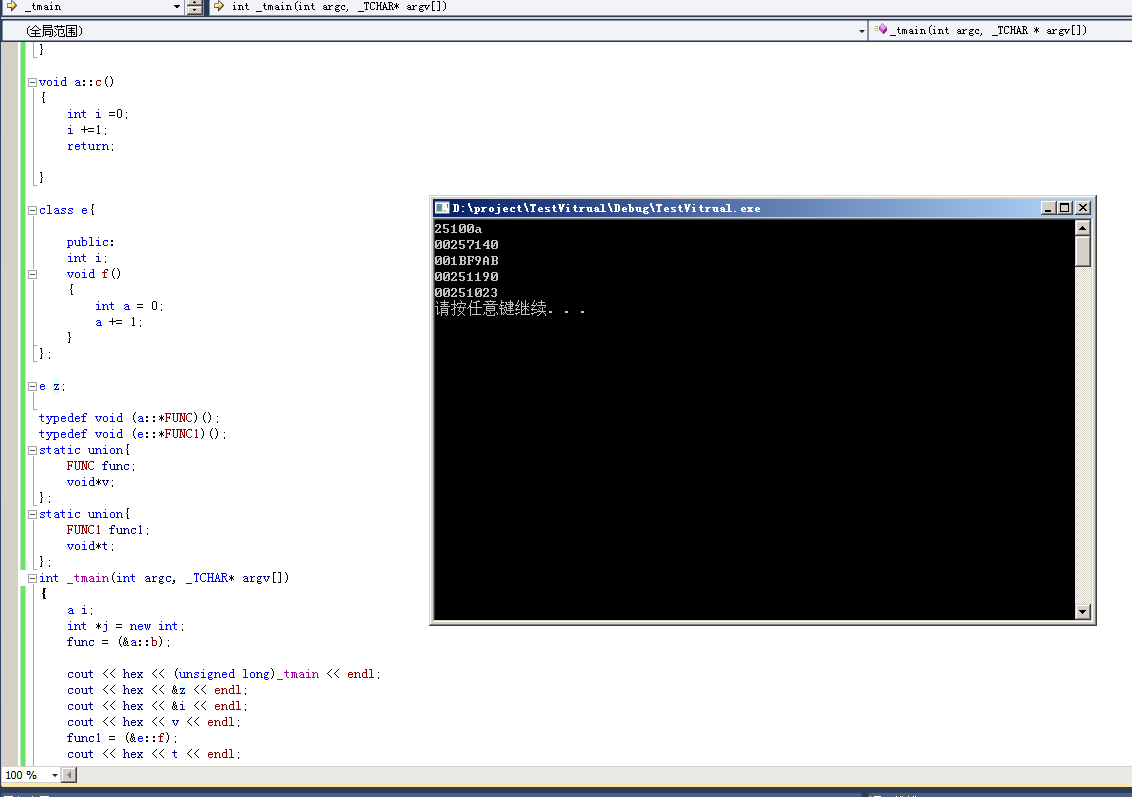The height and width of the screenshot is (797, 1132).
Task: Click the 'return;' statement in a::c
Action: click(90, 146)
